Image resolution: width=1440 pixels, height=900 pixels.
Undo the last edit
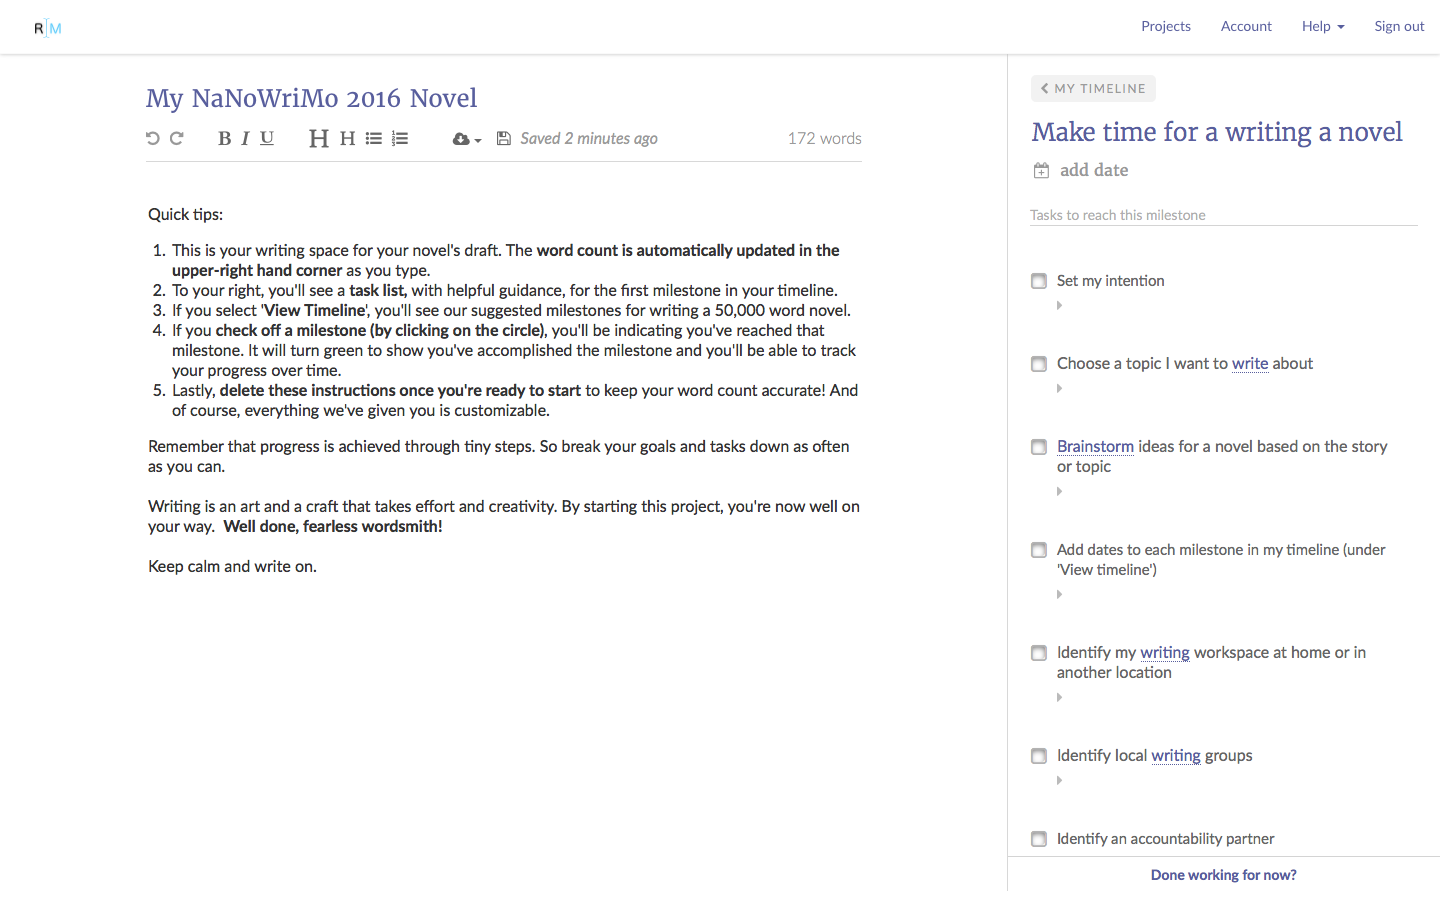pos(153,138)
